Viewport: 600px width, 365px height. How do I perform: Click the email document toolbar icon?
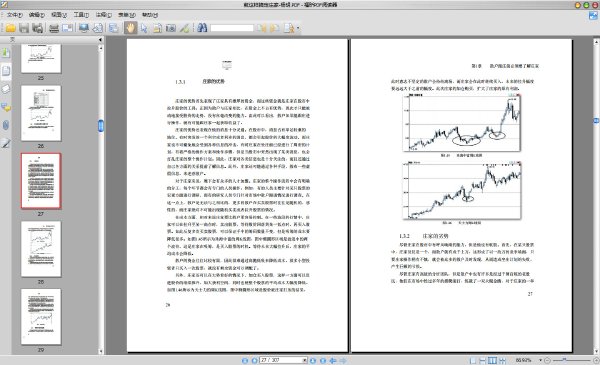(68, 28)
